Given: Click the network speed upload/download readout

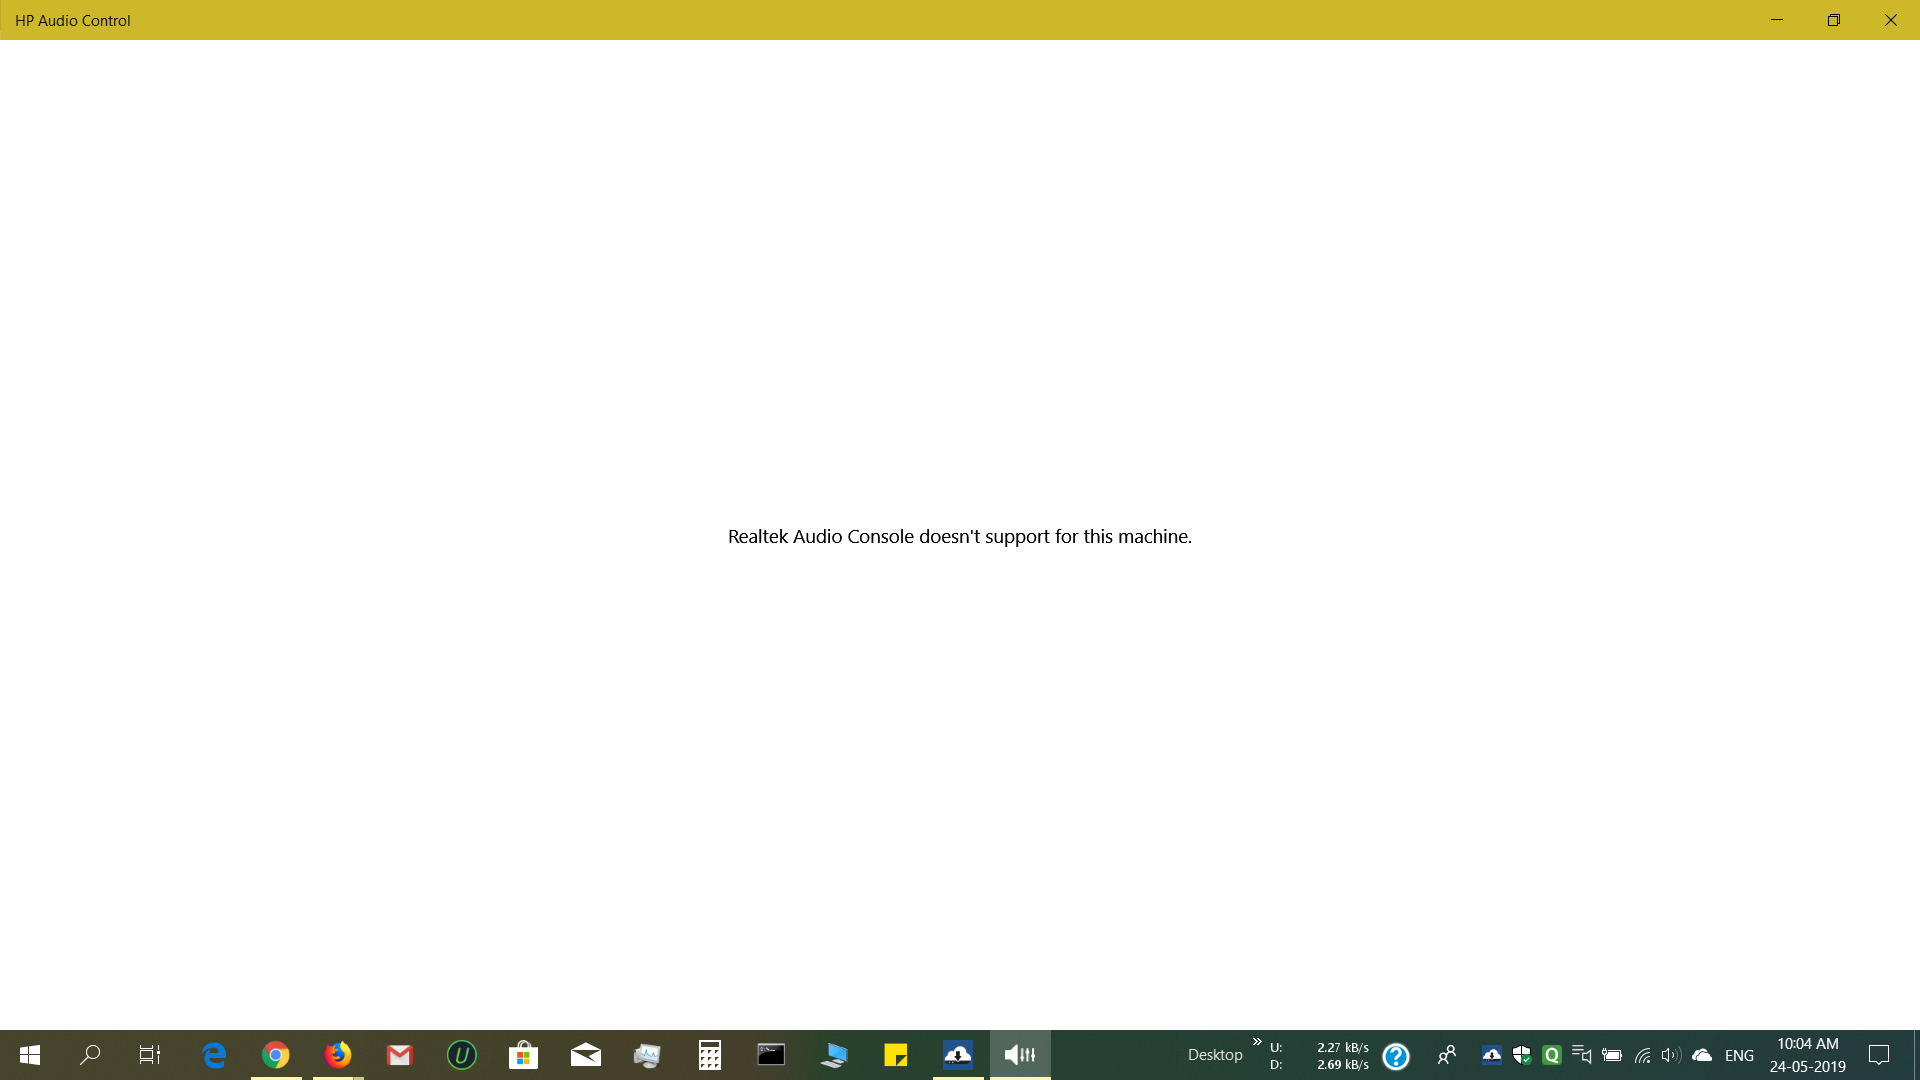Looking at the screenshot, I should coord(1319,1056).
